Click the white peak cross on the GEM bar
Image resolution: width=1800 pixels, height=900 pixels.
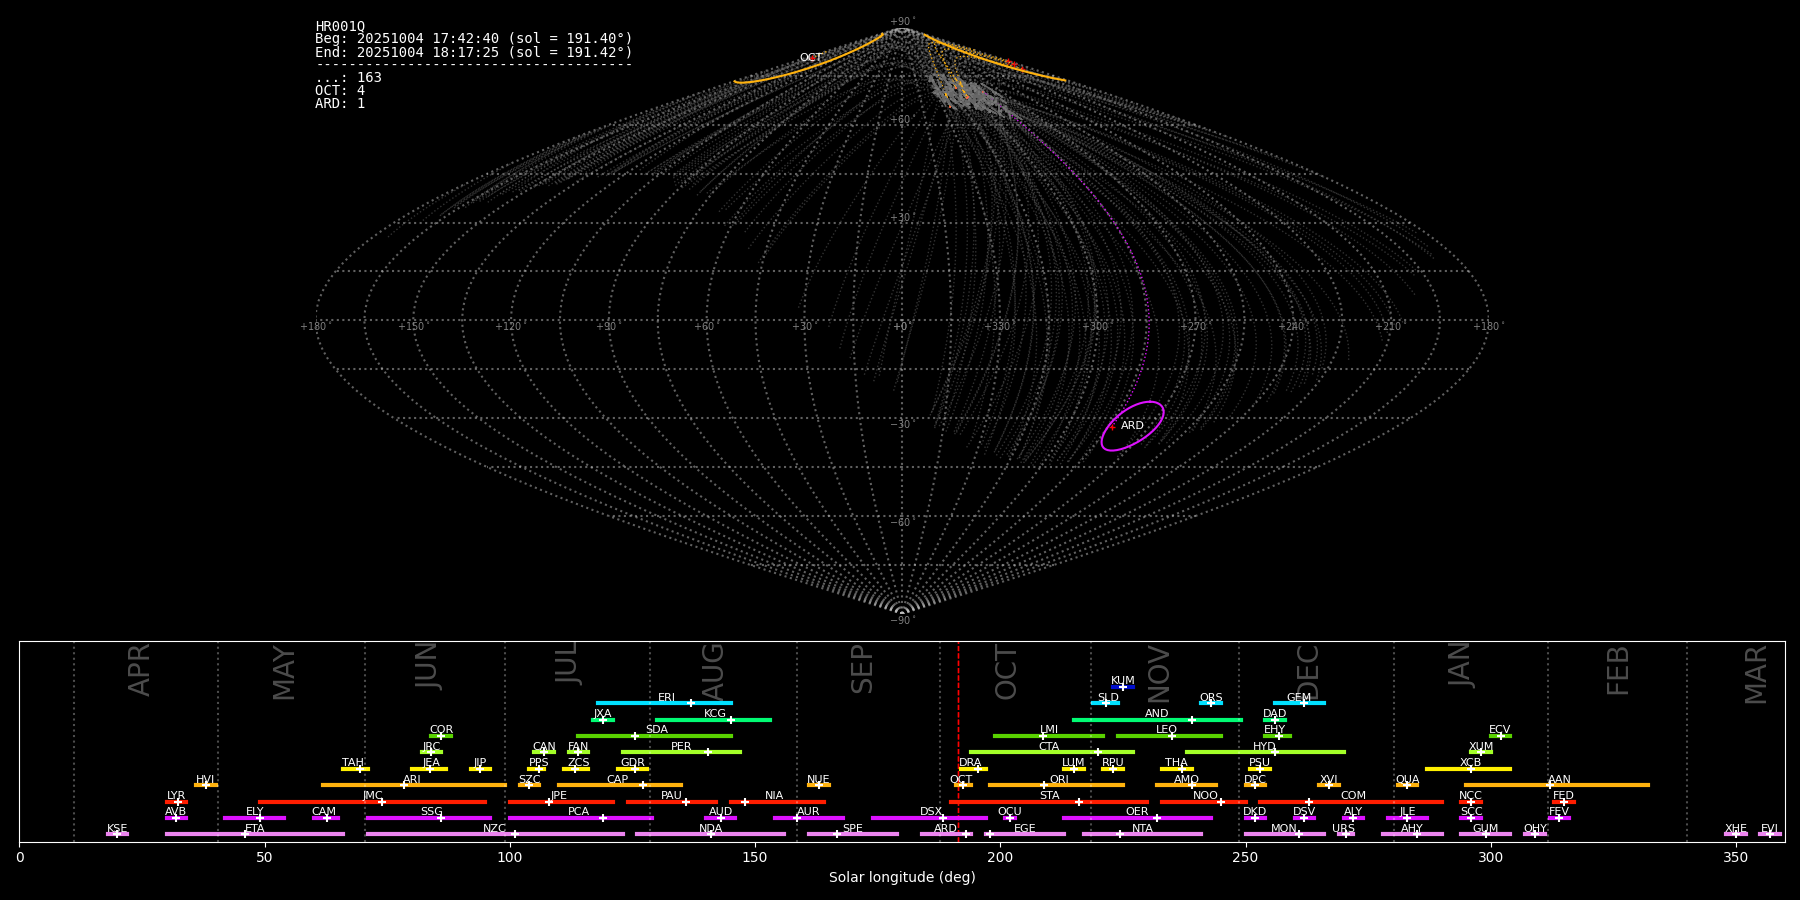1303,703
